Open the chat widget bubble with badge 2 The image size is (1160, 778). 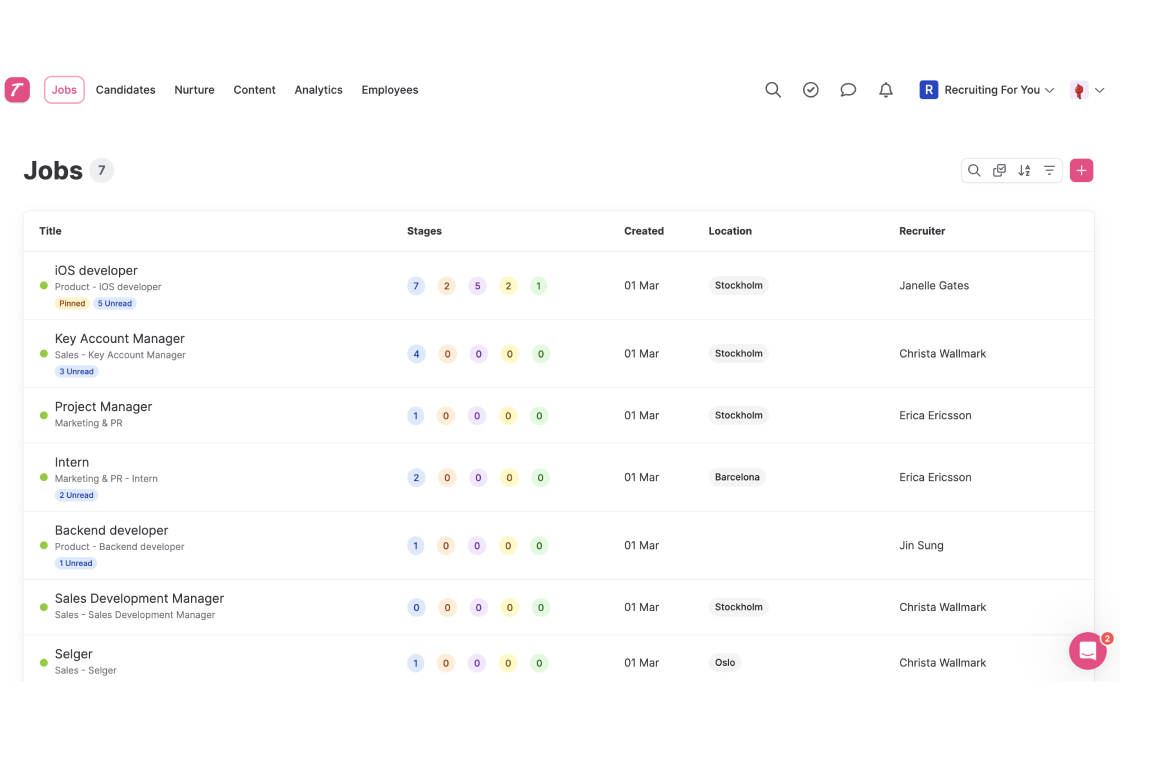(1088, 651)
